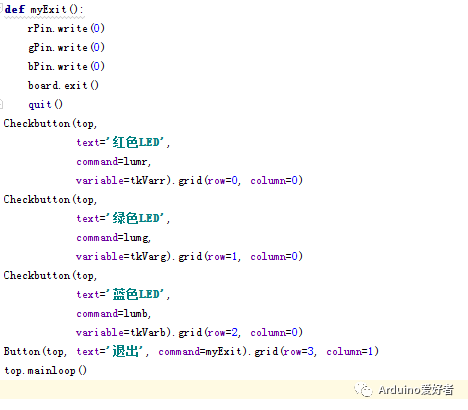
Task: Click the '退出' text string in Button
Action: tap(125, 351)
